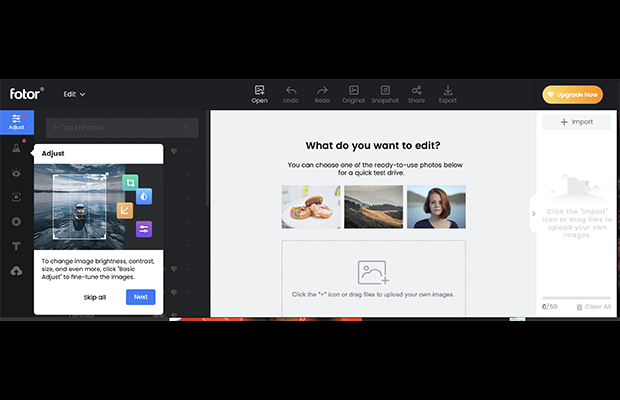Click the Open image icon

tap(259, 94)
